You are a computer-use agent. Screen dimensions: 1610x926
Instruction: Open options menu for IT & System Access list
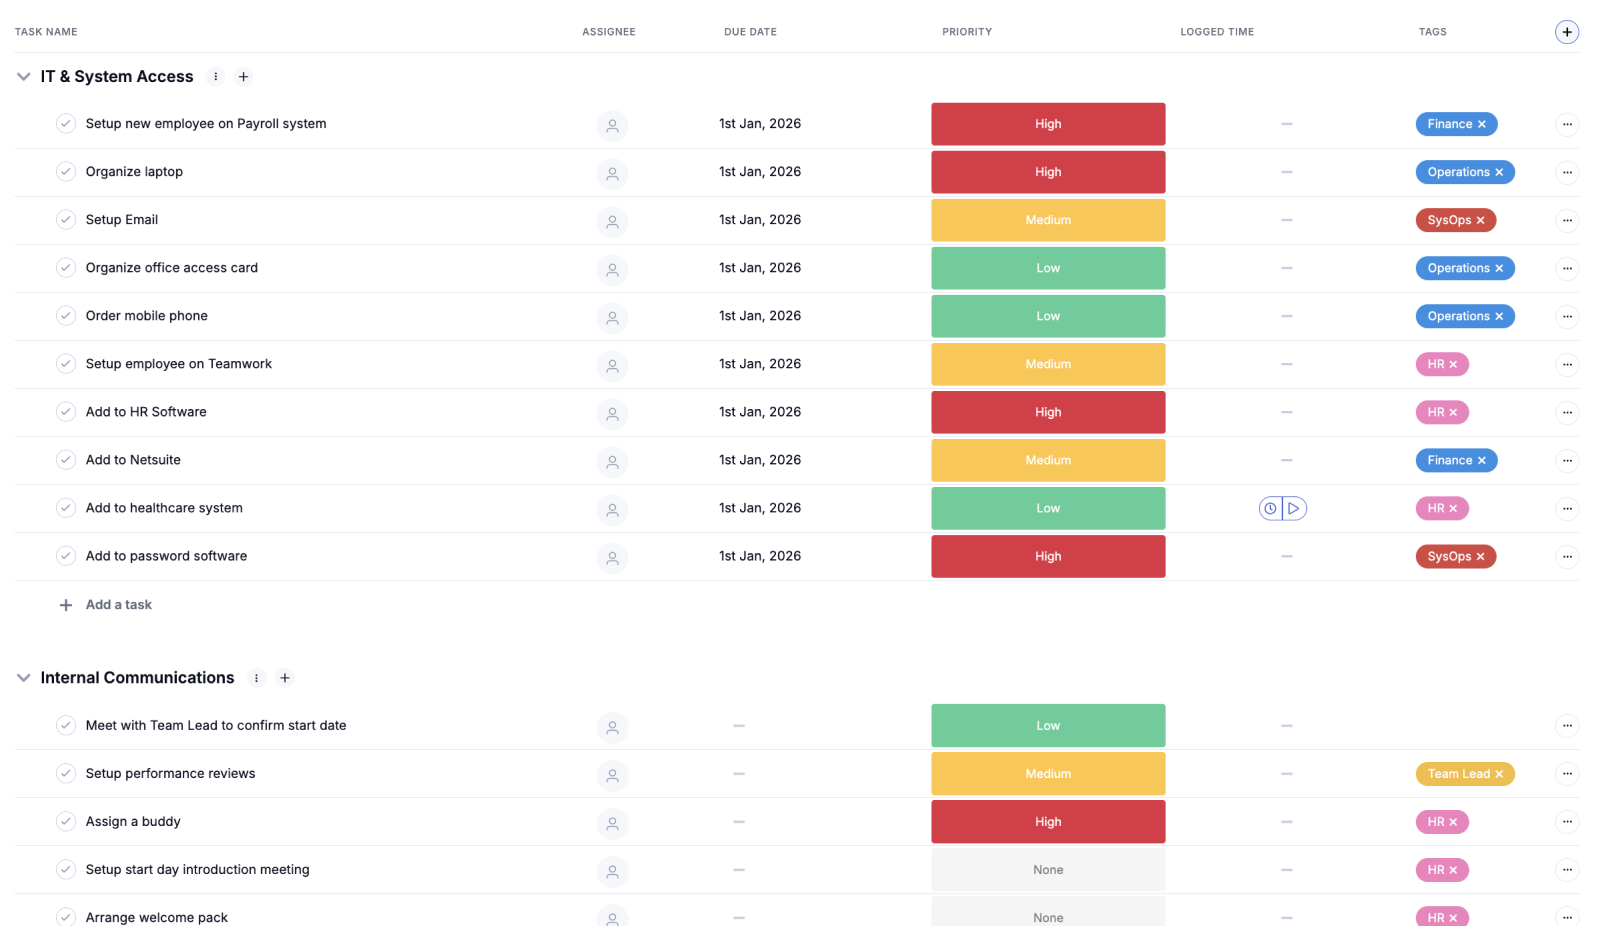(215, 77)
